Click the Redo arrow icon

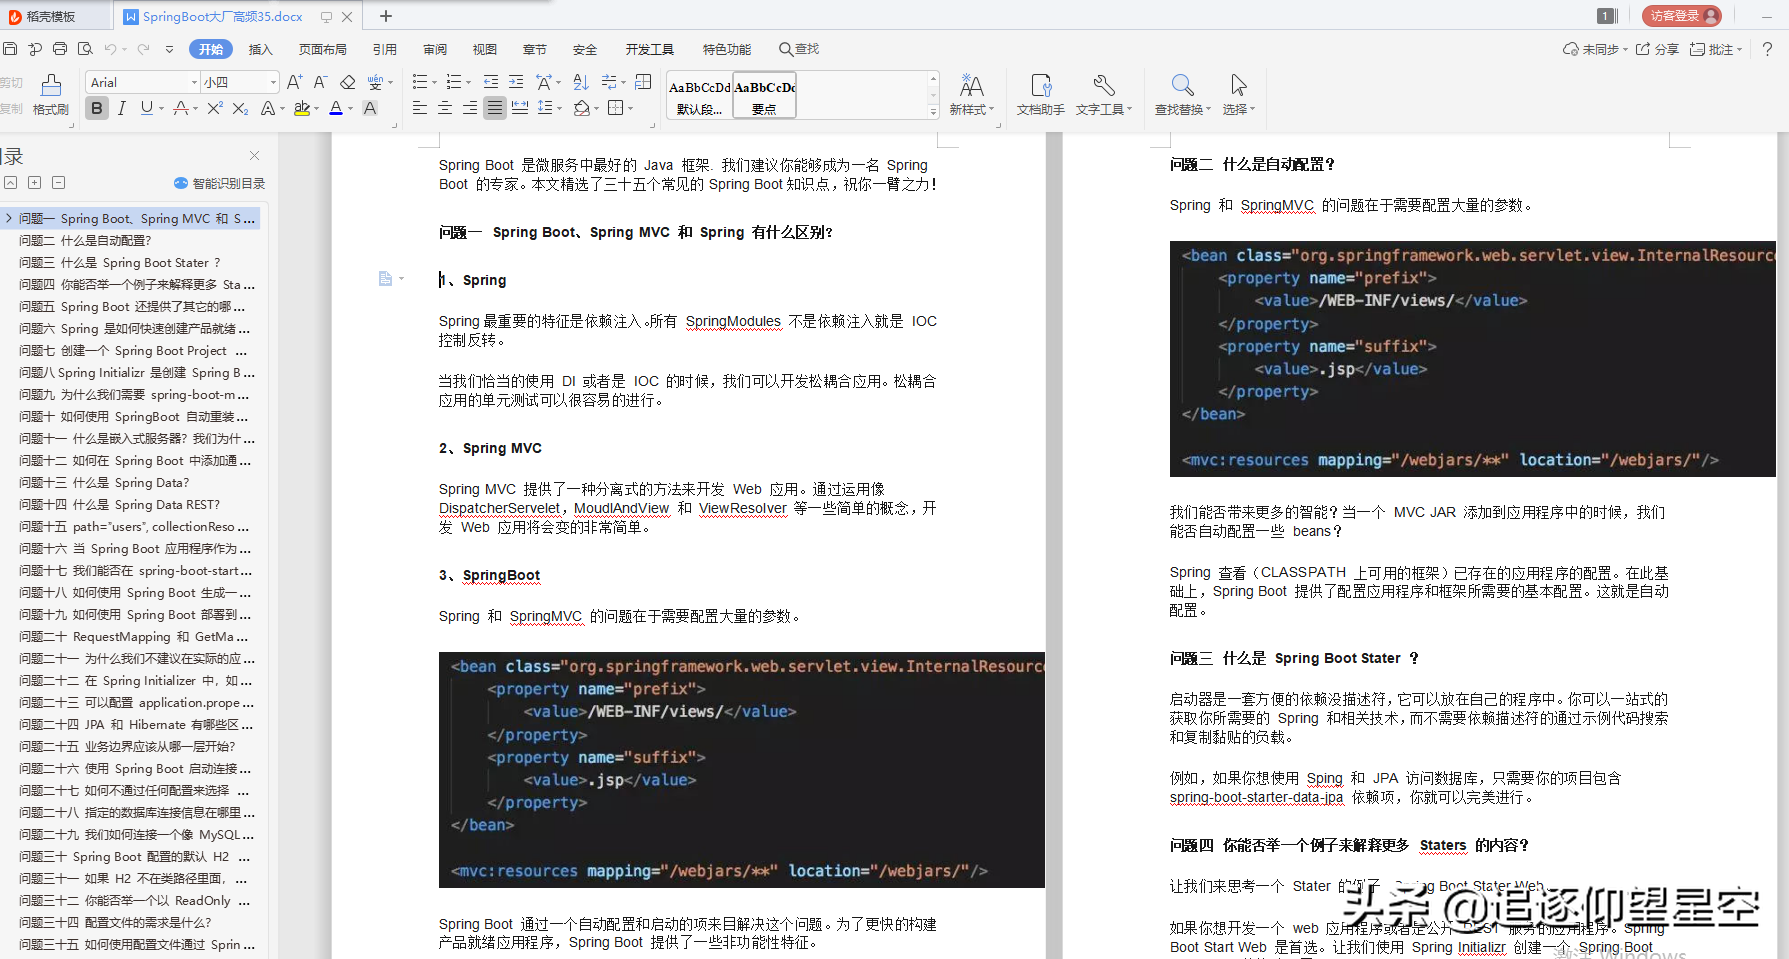tap(143, 49)
